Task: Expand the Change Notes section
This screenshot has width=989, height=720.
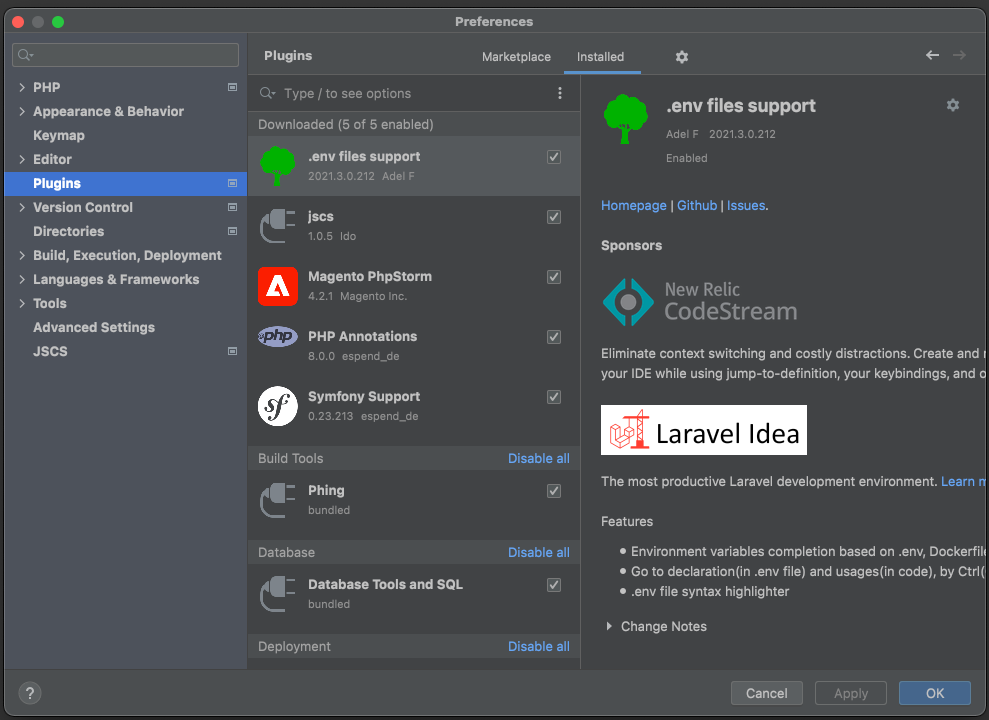Action: click(610, 627)
